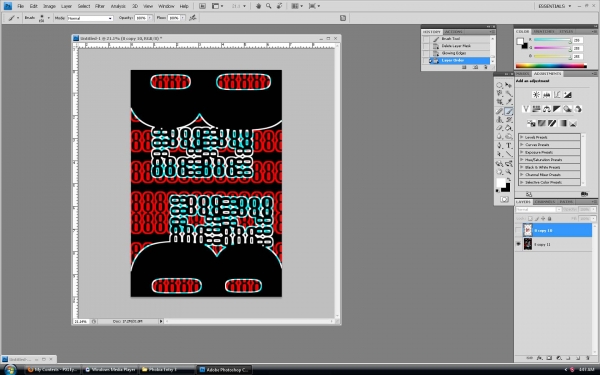The width and height of the screenshot is (600, 375).
Task: Add a layer style with fx icon
Action: [540, 358]
